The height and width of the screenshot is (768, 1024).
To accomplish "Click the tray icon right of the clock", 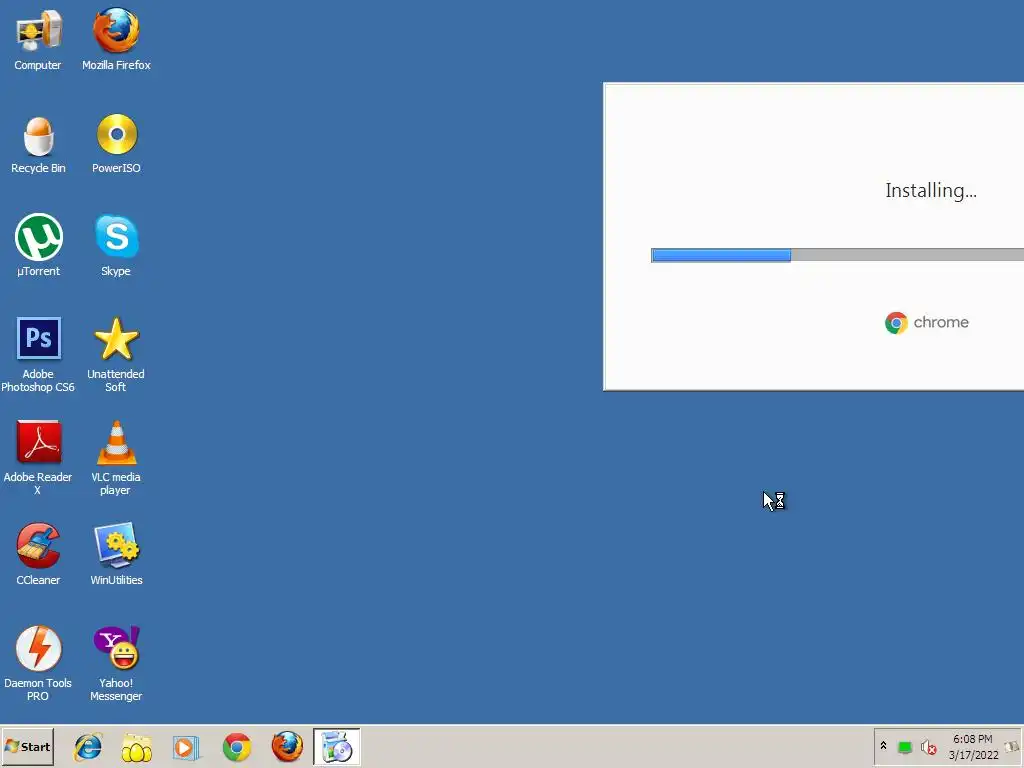I will pyautogui.click(x=1013, y=747).
